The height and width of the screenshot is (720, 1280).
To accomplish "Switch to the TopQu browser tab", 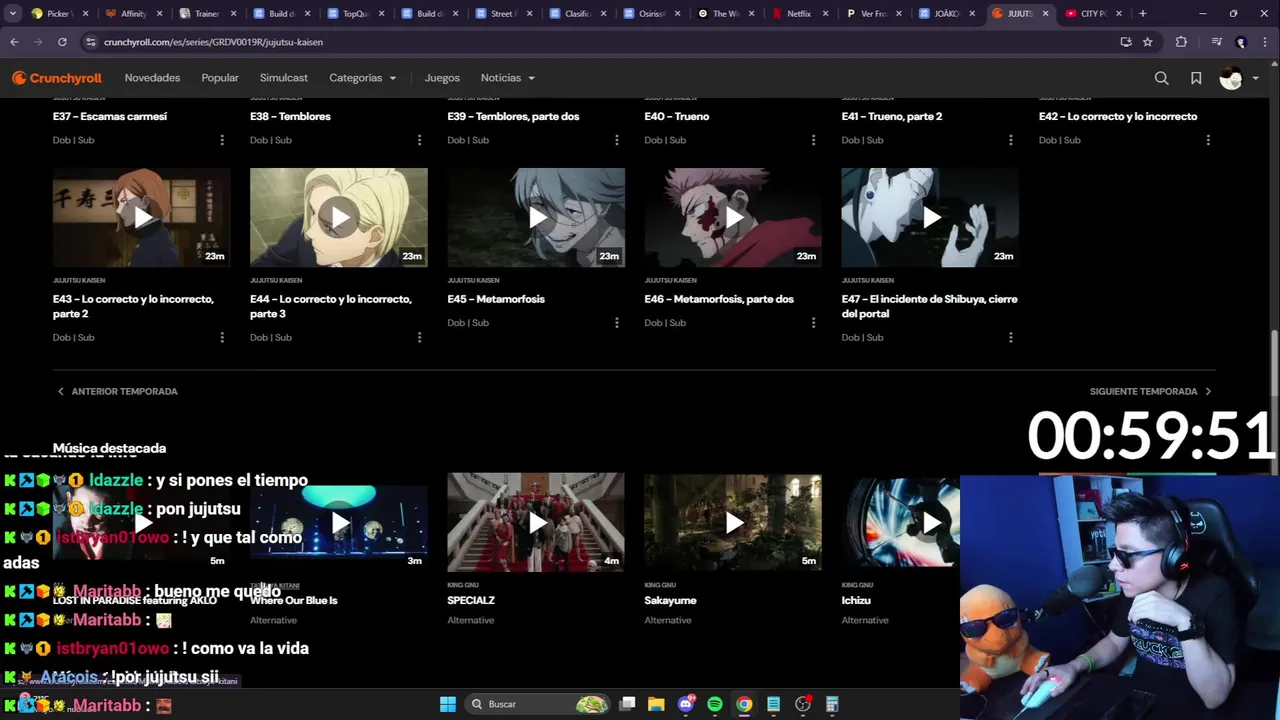I will click(x=355, y=14).
